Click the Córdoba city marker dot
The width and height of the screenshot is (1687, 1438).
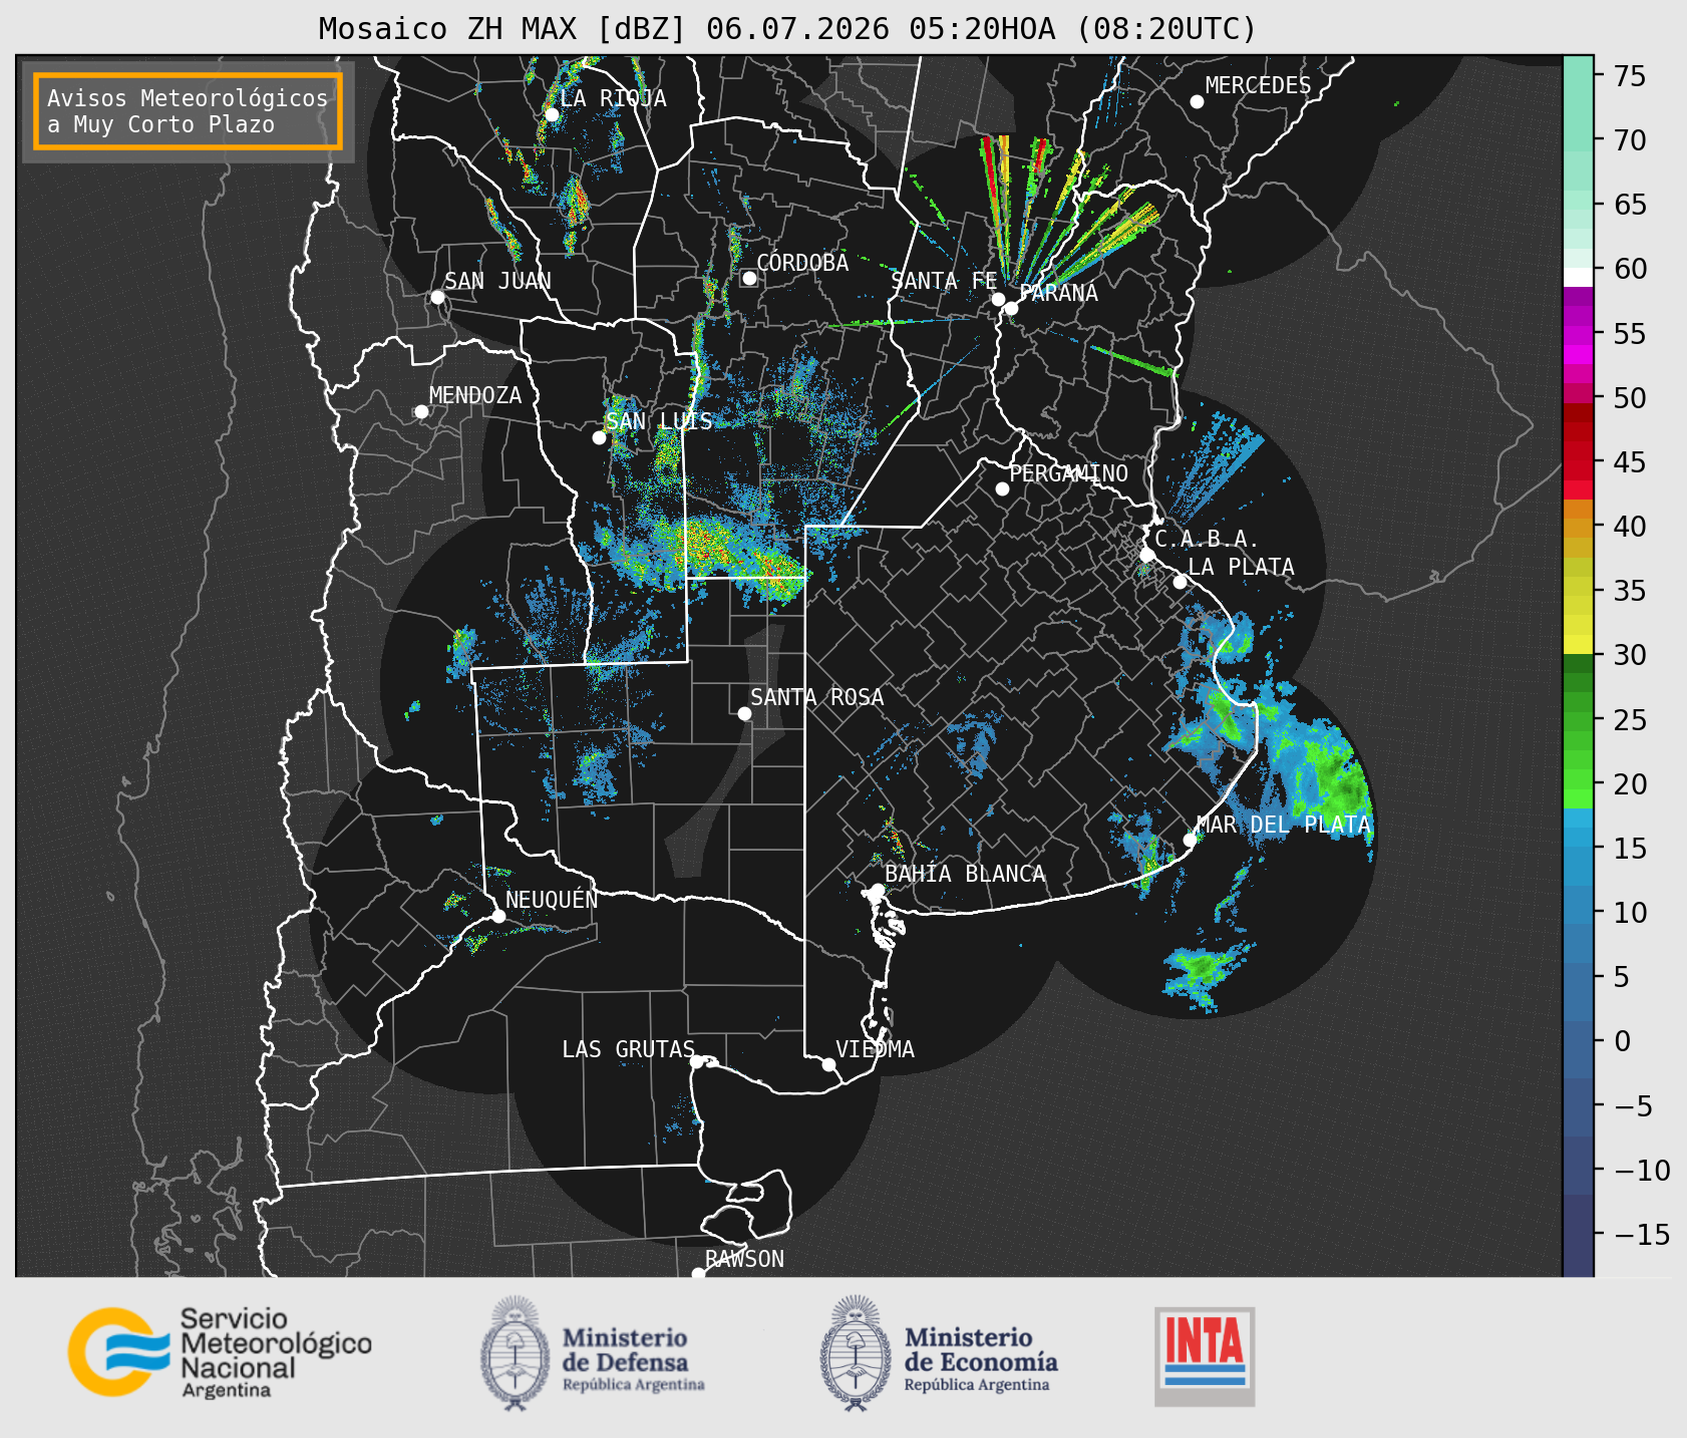point(749,278)
